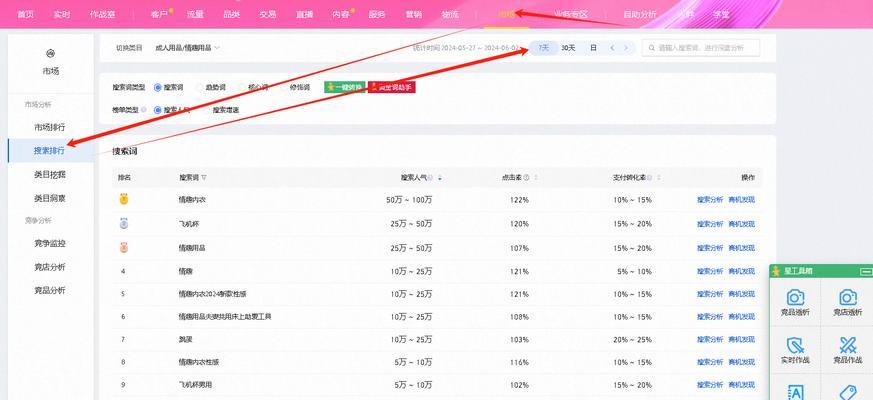Click 搜索分析 link in the 飞机杯男用 row
Viewport: 873px width, 400px height.
point(710,385)
